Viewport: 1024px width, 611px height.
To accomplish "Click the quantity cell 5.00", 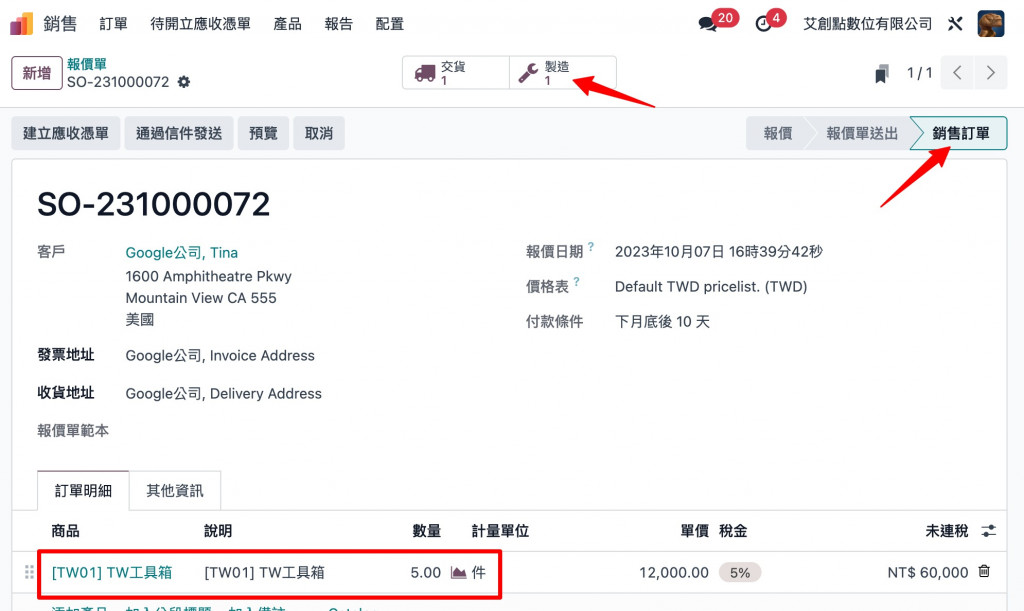I will pos(426,572).
